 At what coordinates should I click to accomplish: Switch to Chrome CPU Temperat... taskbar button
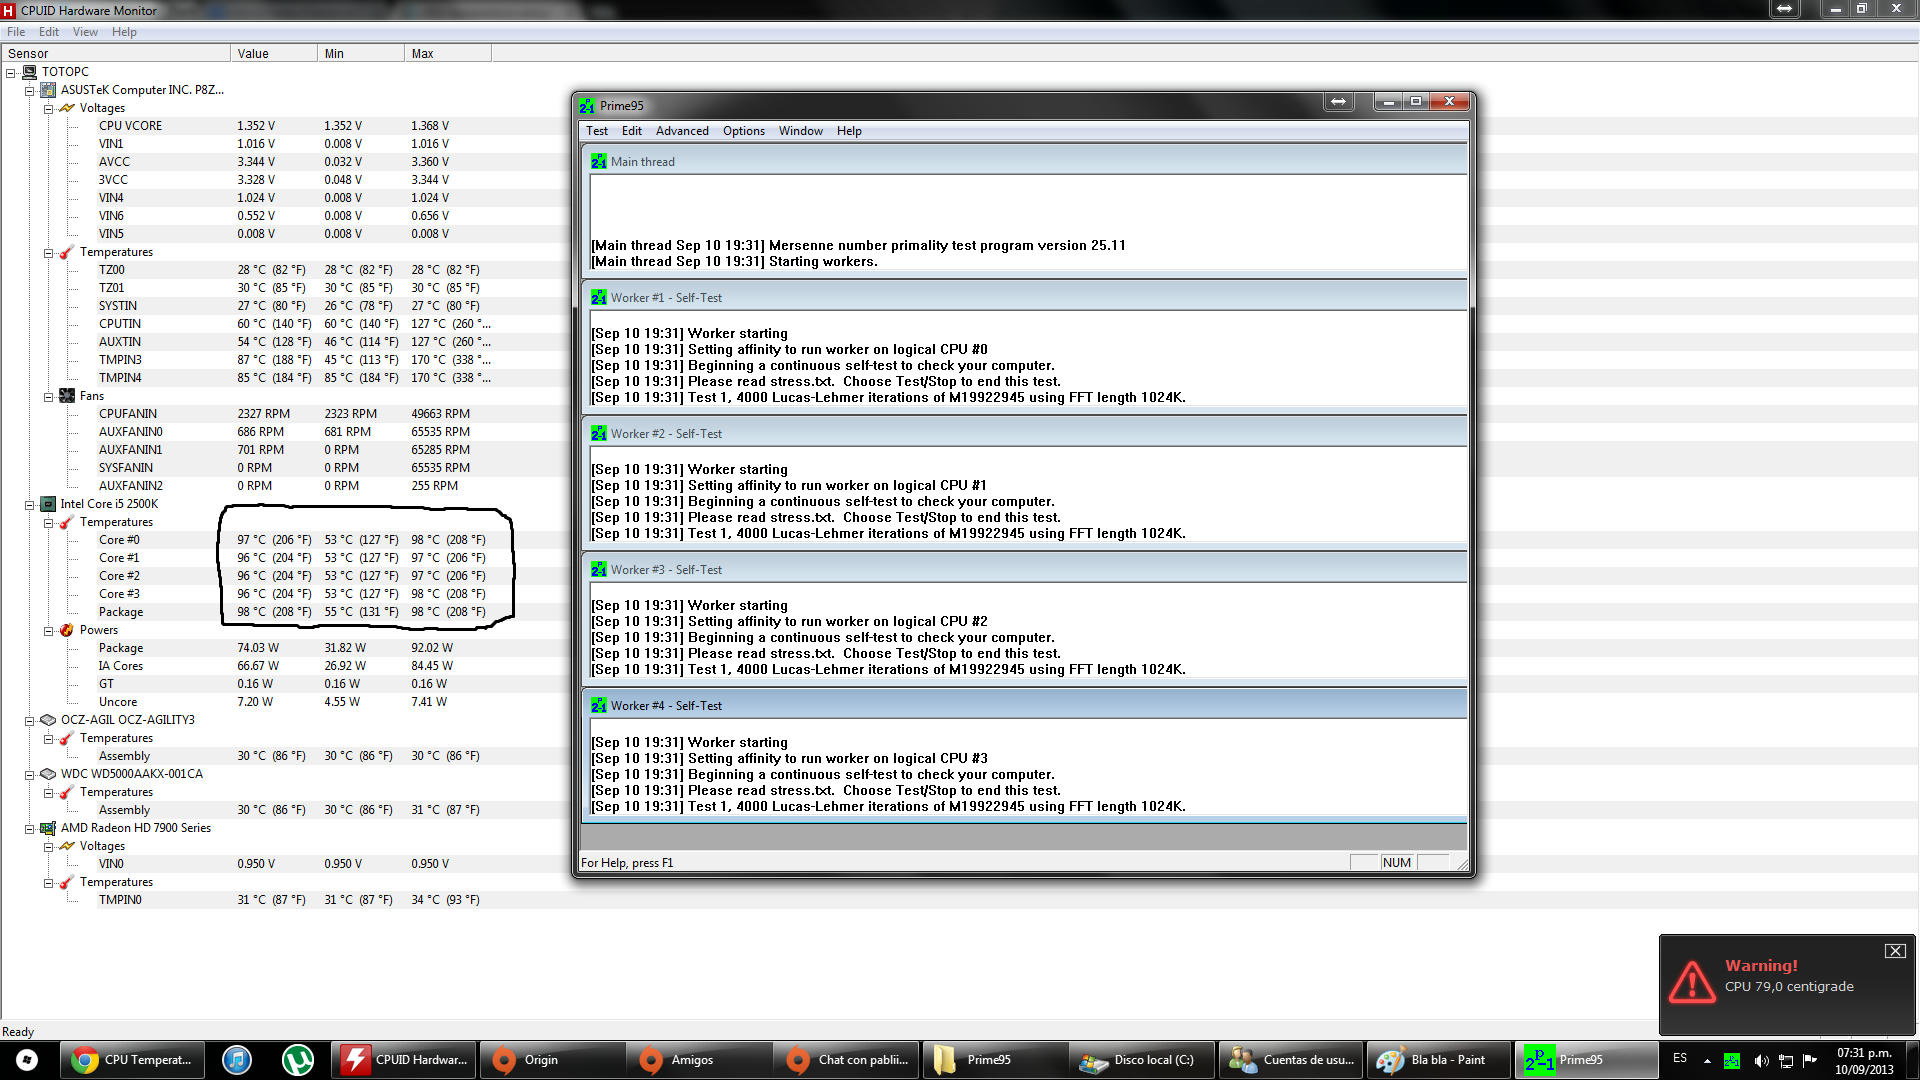tap(132, 1059)
